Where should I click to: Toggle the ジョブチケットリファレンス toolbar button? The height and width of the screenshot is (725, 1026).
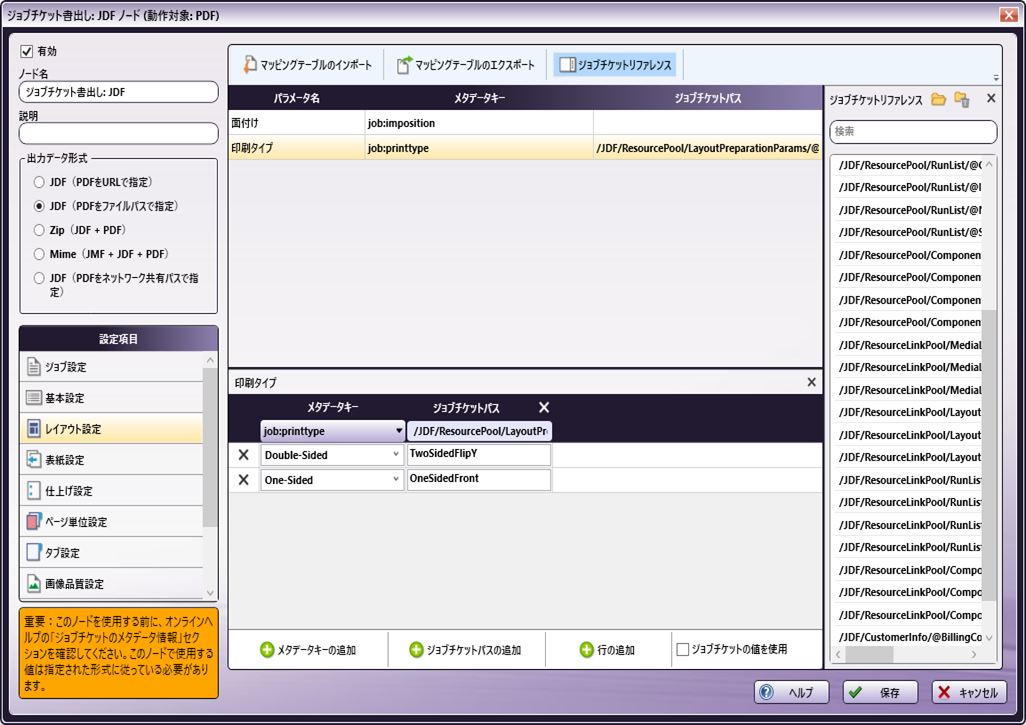(615, 64)
